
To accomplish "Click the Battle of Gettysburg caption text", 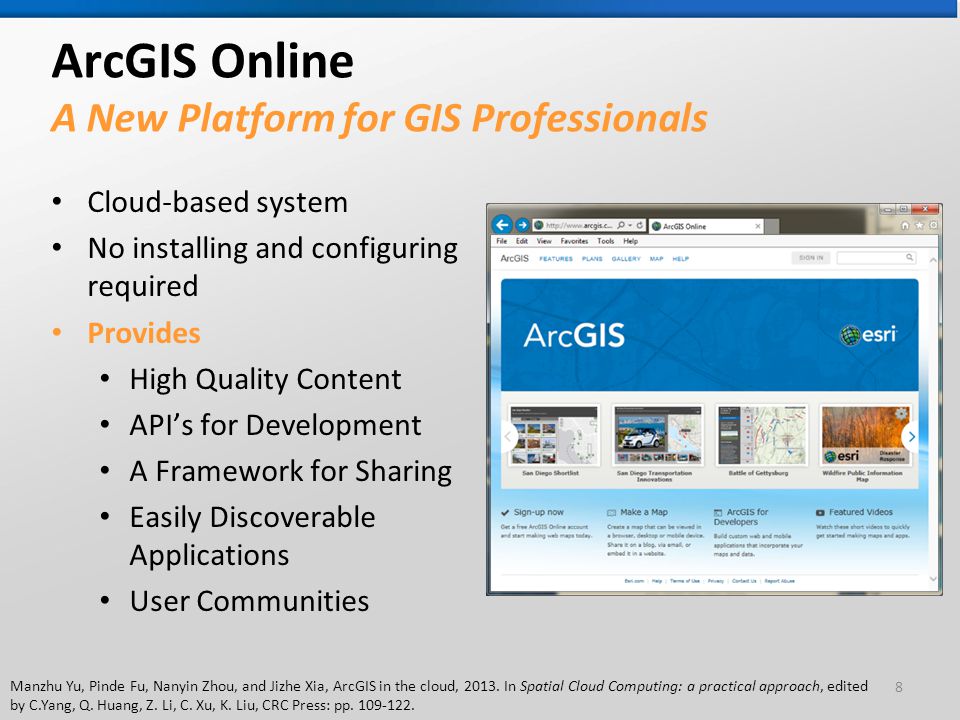I will pyautogui.click(x=758, y=473).
